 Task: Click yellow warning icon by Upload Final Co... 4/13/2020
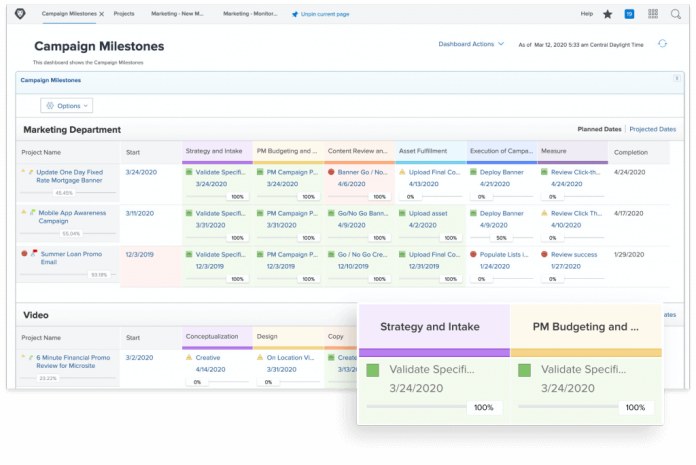(x=402, y=172)
